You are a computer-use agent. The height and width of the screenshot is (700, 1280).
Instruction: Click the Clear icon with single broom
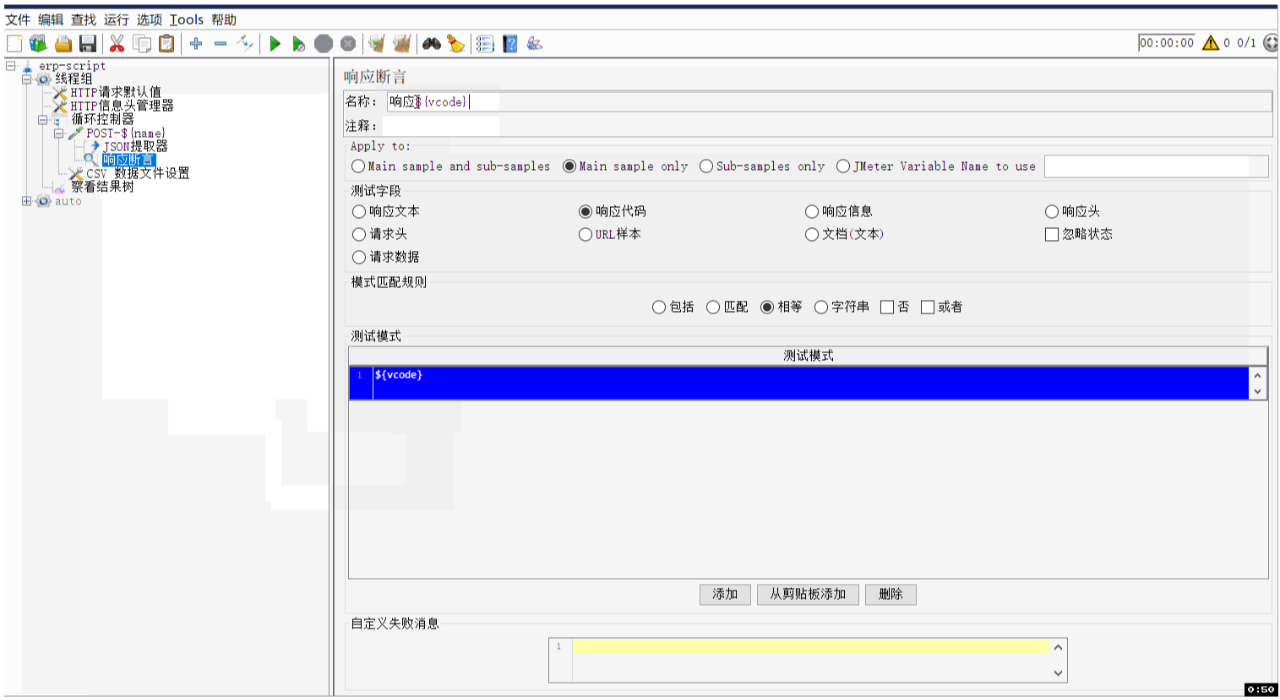pyautogui.click(x=377, y=43)
